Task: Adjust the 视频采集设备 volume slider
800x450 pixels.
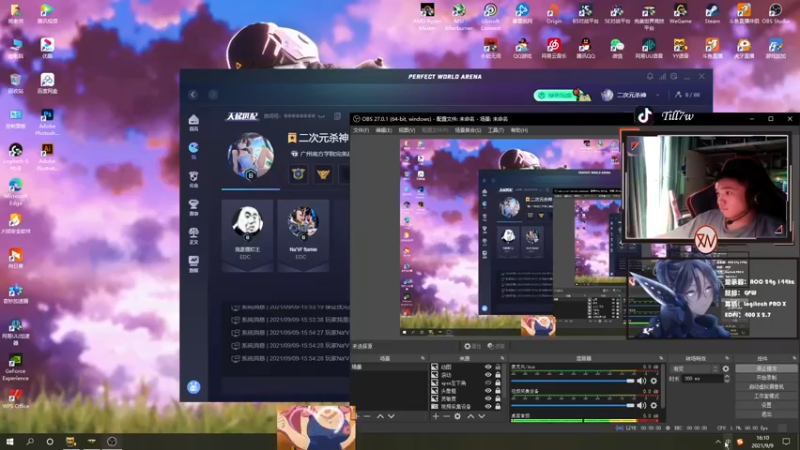Action: (x=572, y=405)
